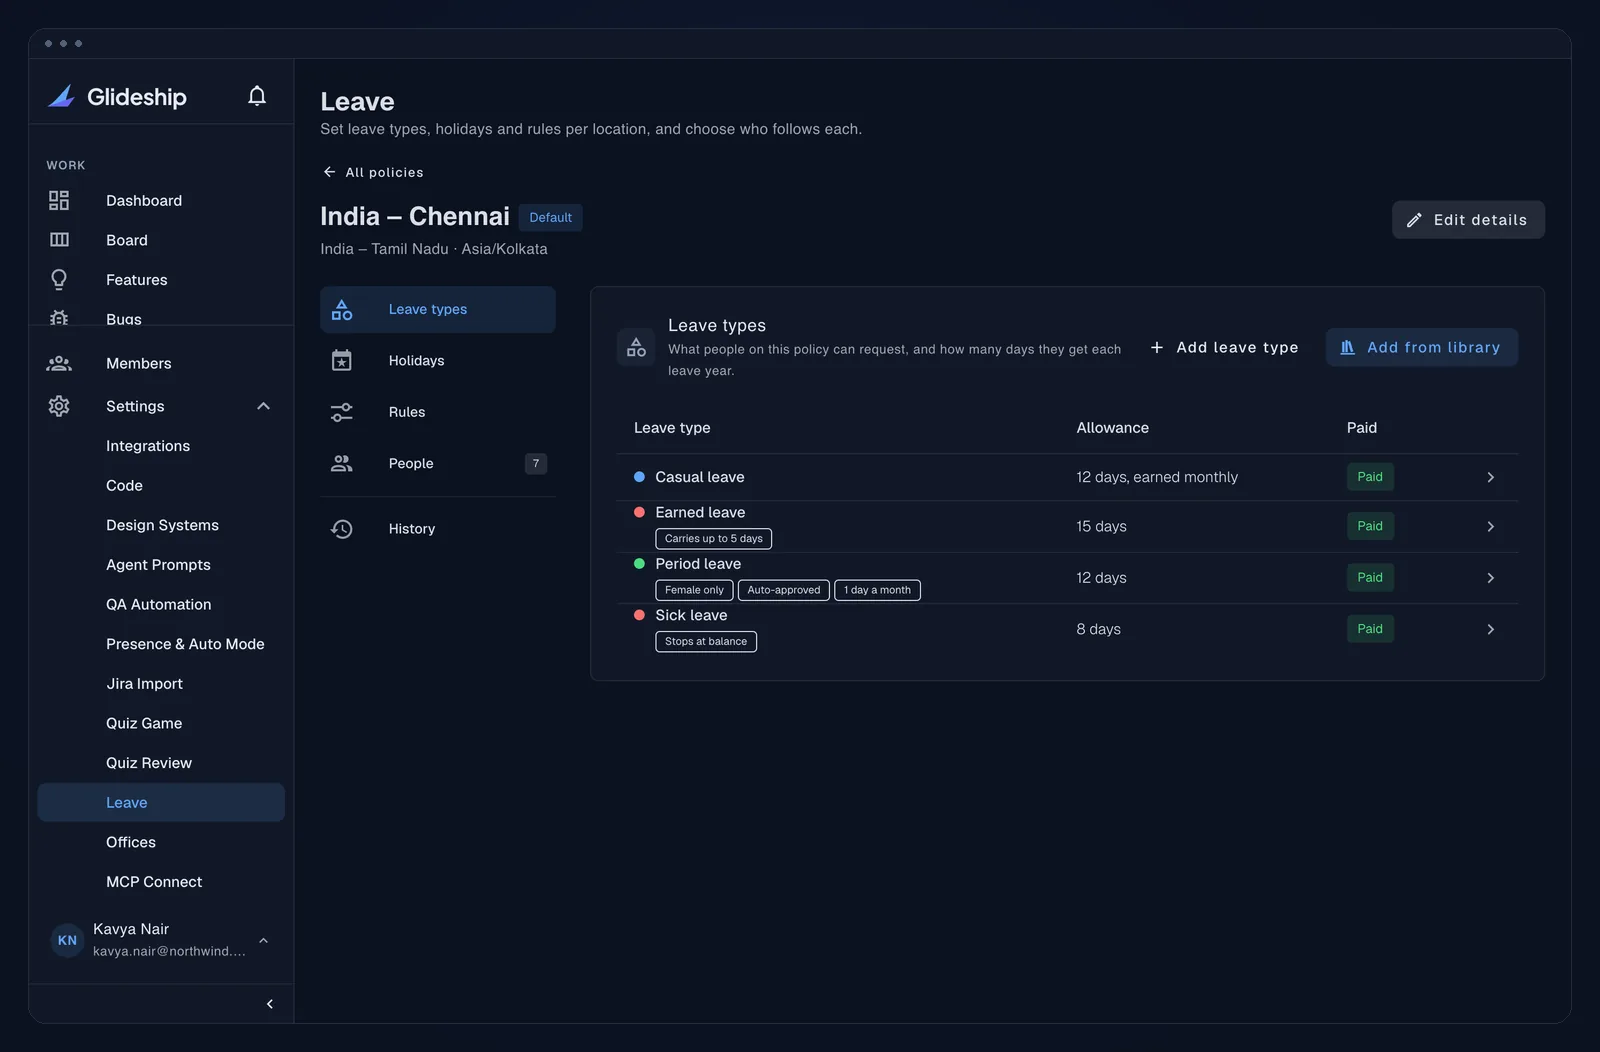Click the Paid badge on Sick leave
The width and height of the screenshot is (1600, 1052).
click(x=1370, y=629)
